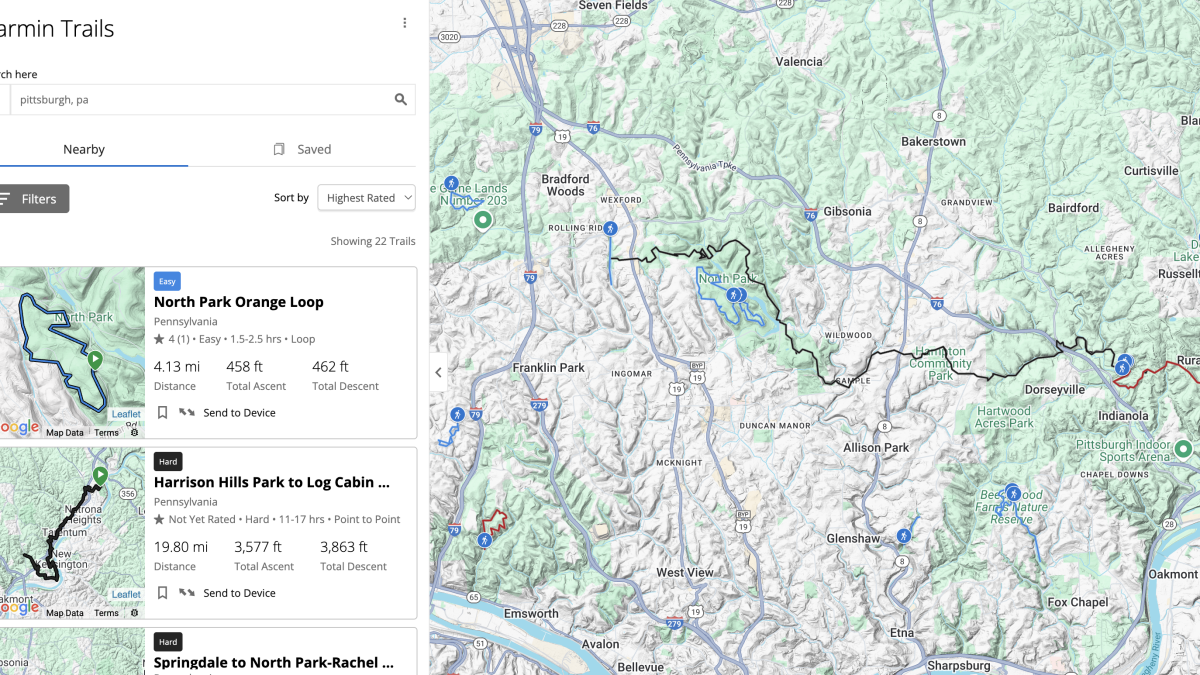Viewport: 1200px width, 675px height.
Task: Open the Harrison Hills Park map thumbnail
Action: [72, 532]
